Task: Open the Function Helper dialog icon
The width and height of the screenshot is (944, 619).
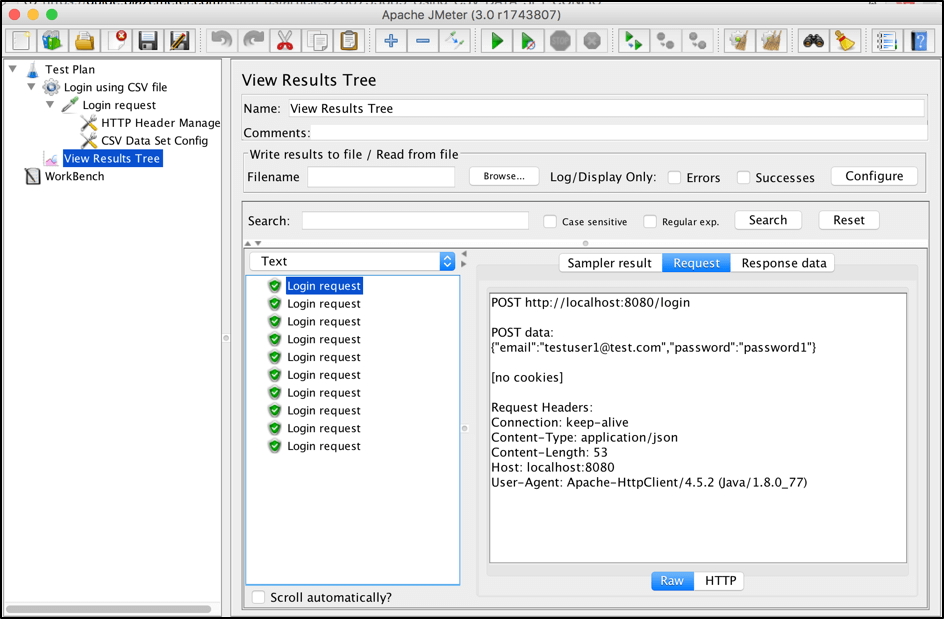Action: [887, 41]
